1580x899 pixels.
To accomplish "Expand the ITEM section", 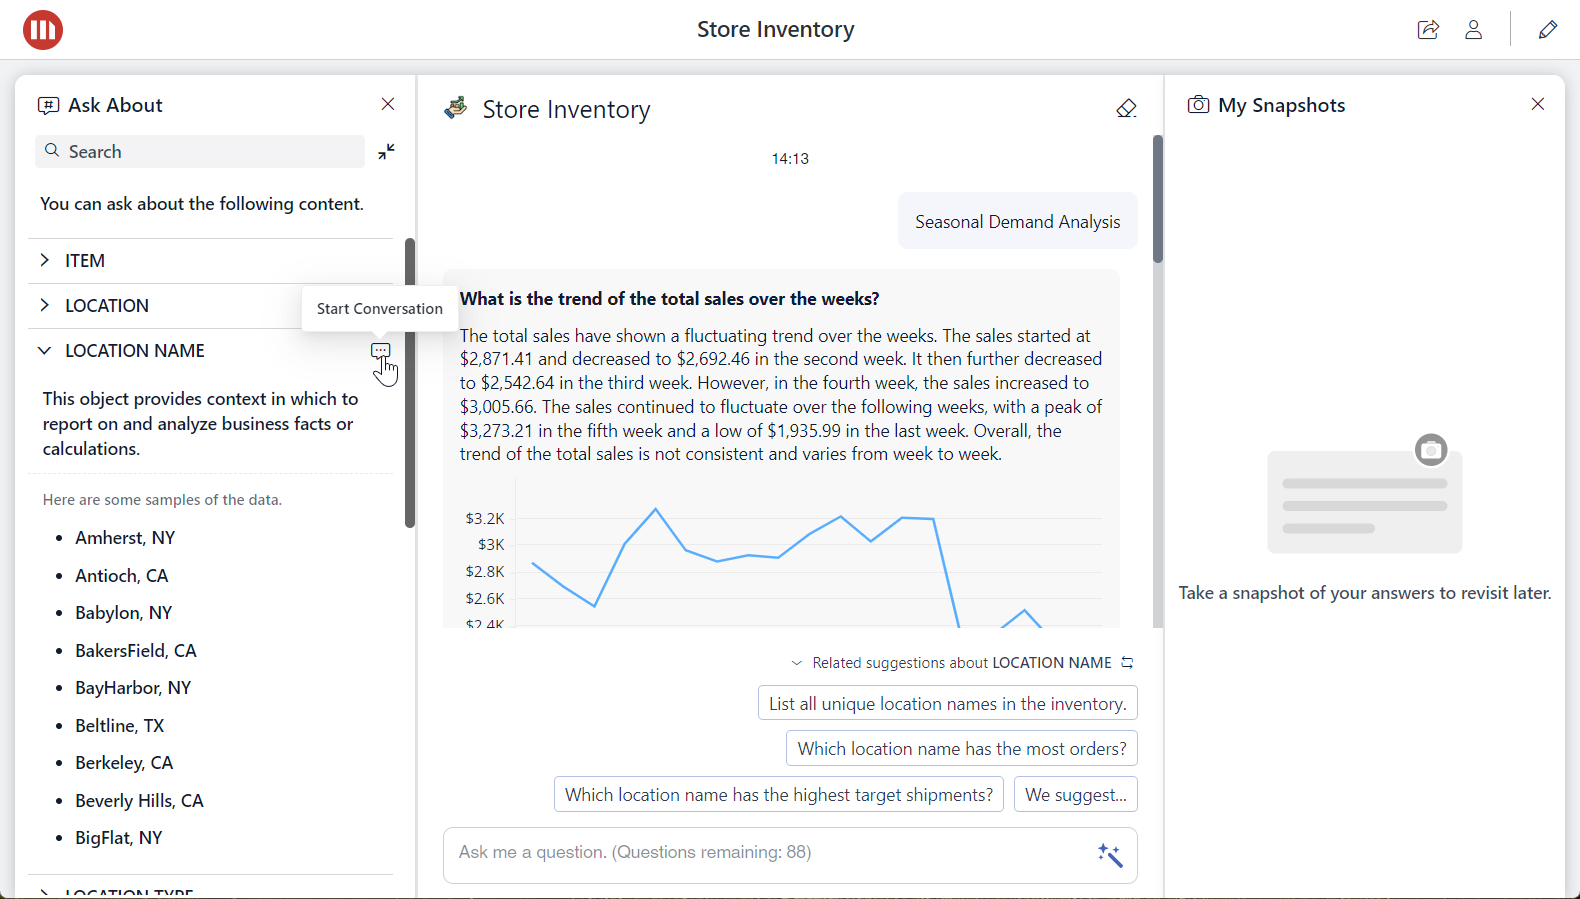I will click(45, 261).
